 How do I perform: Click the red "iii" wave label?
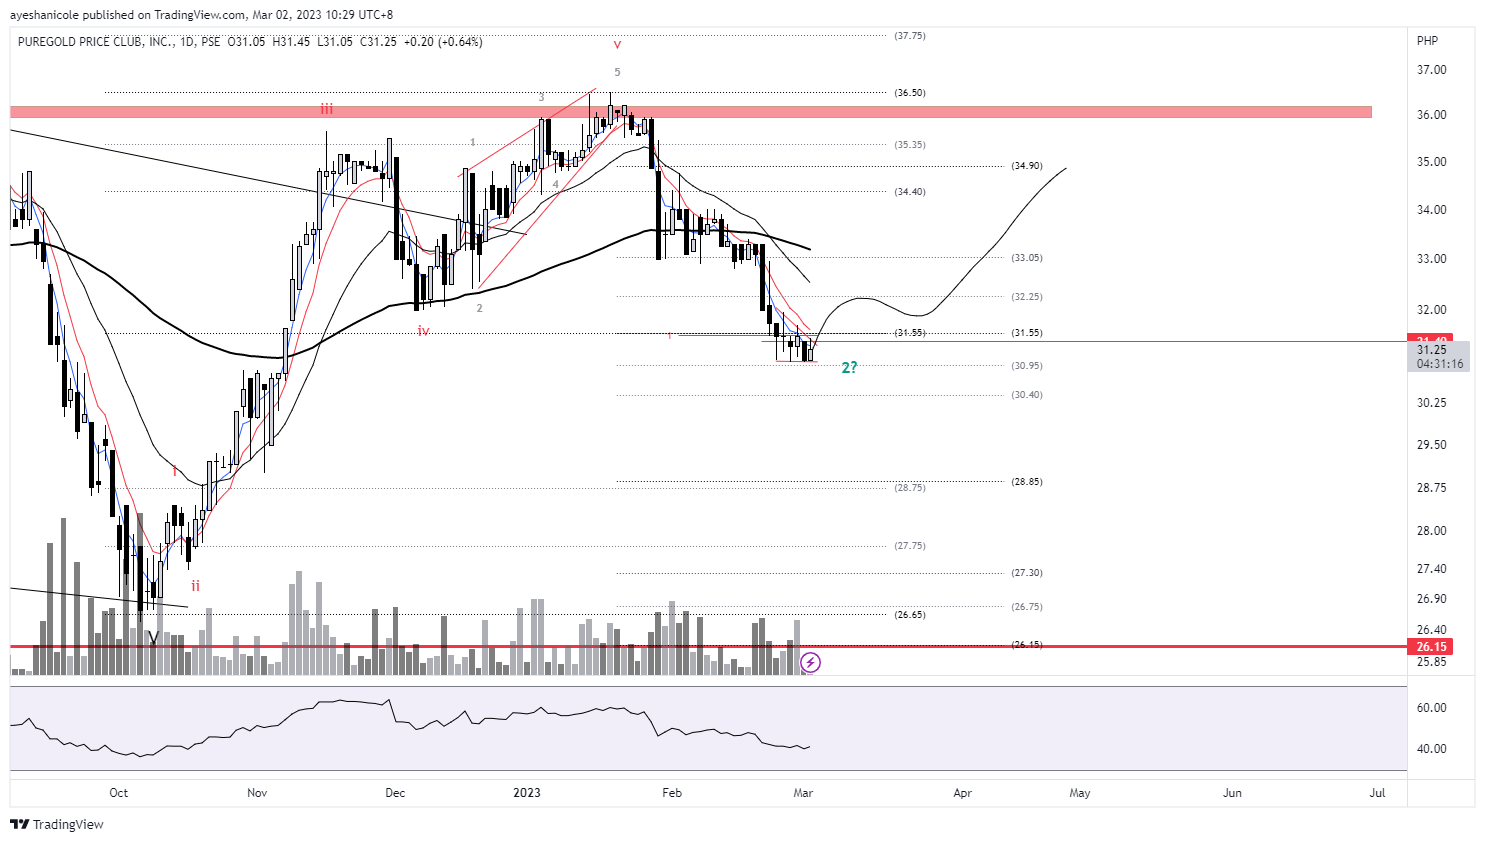327,108
